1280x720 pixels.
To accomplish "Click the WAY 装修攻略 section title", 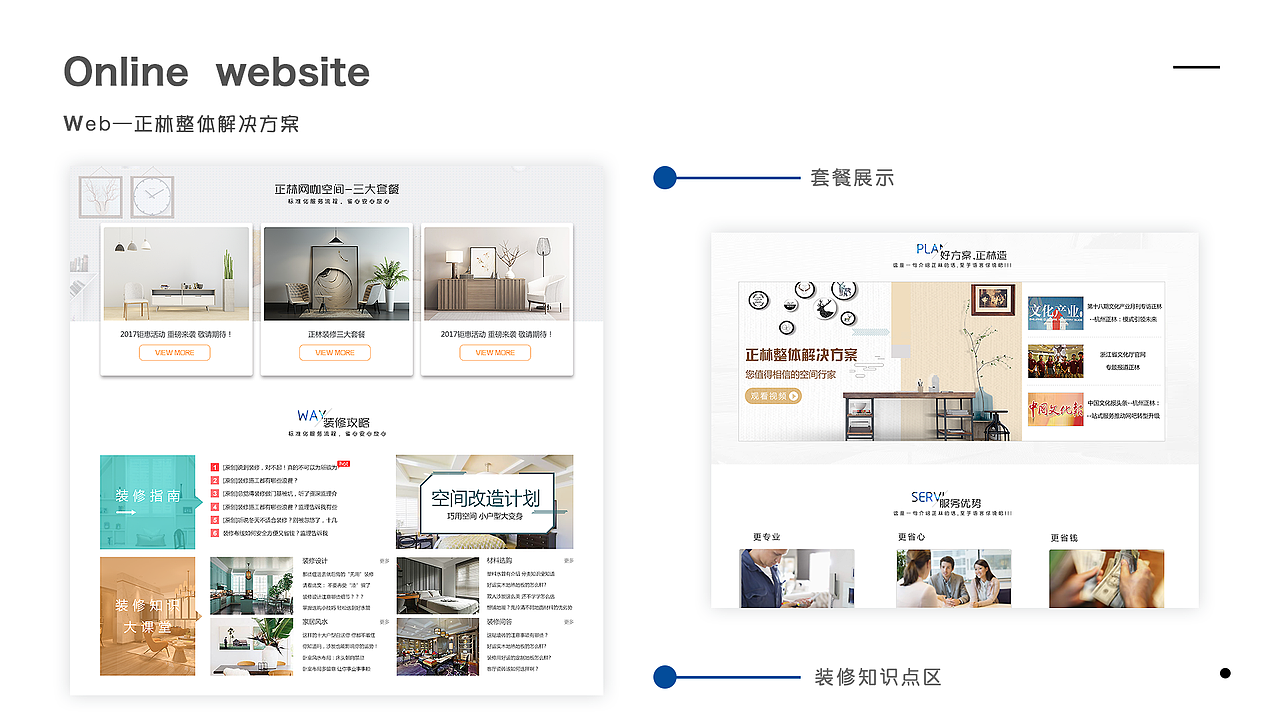I will point(334,419).
